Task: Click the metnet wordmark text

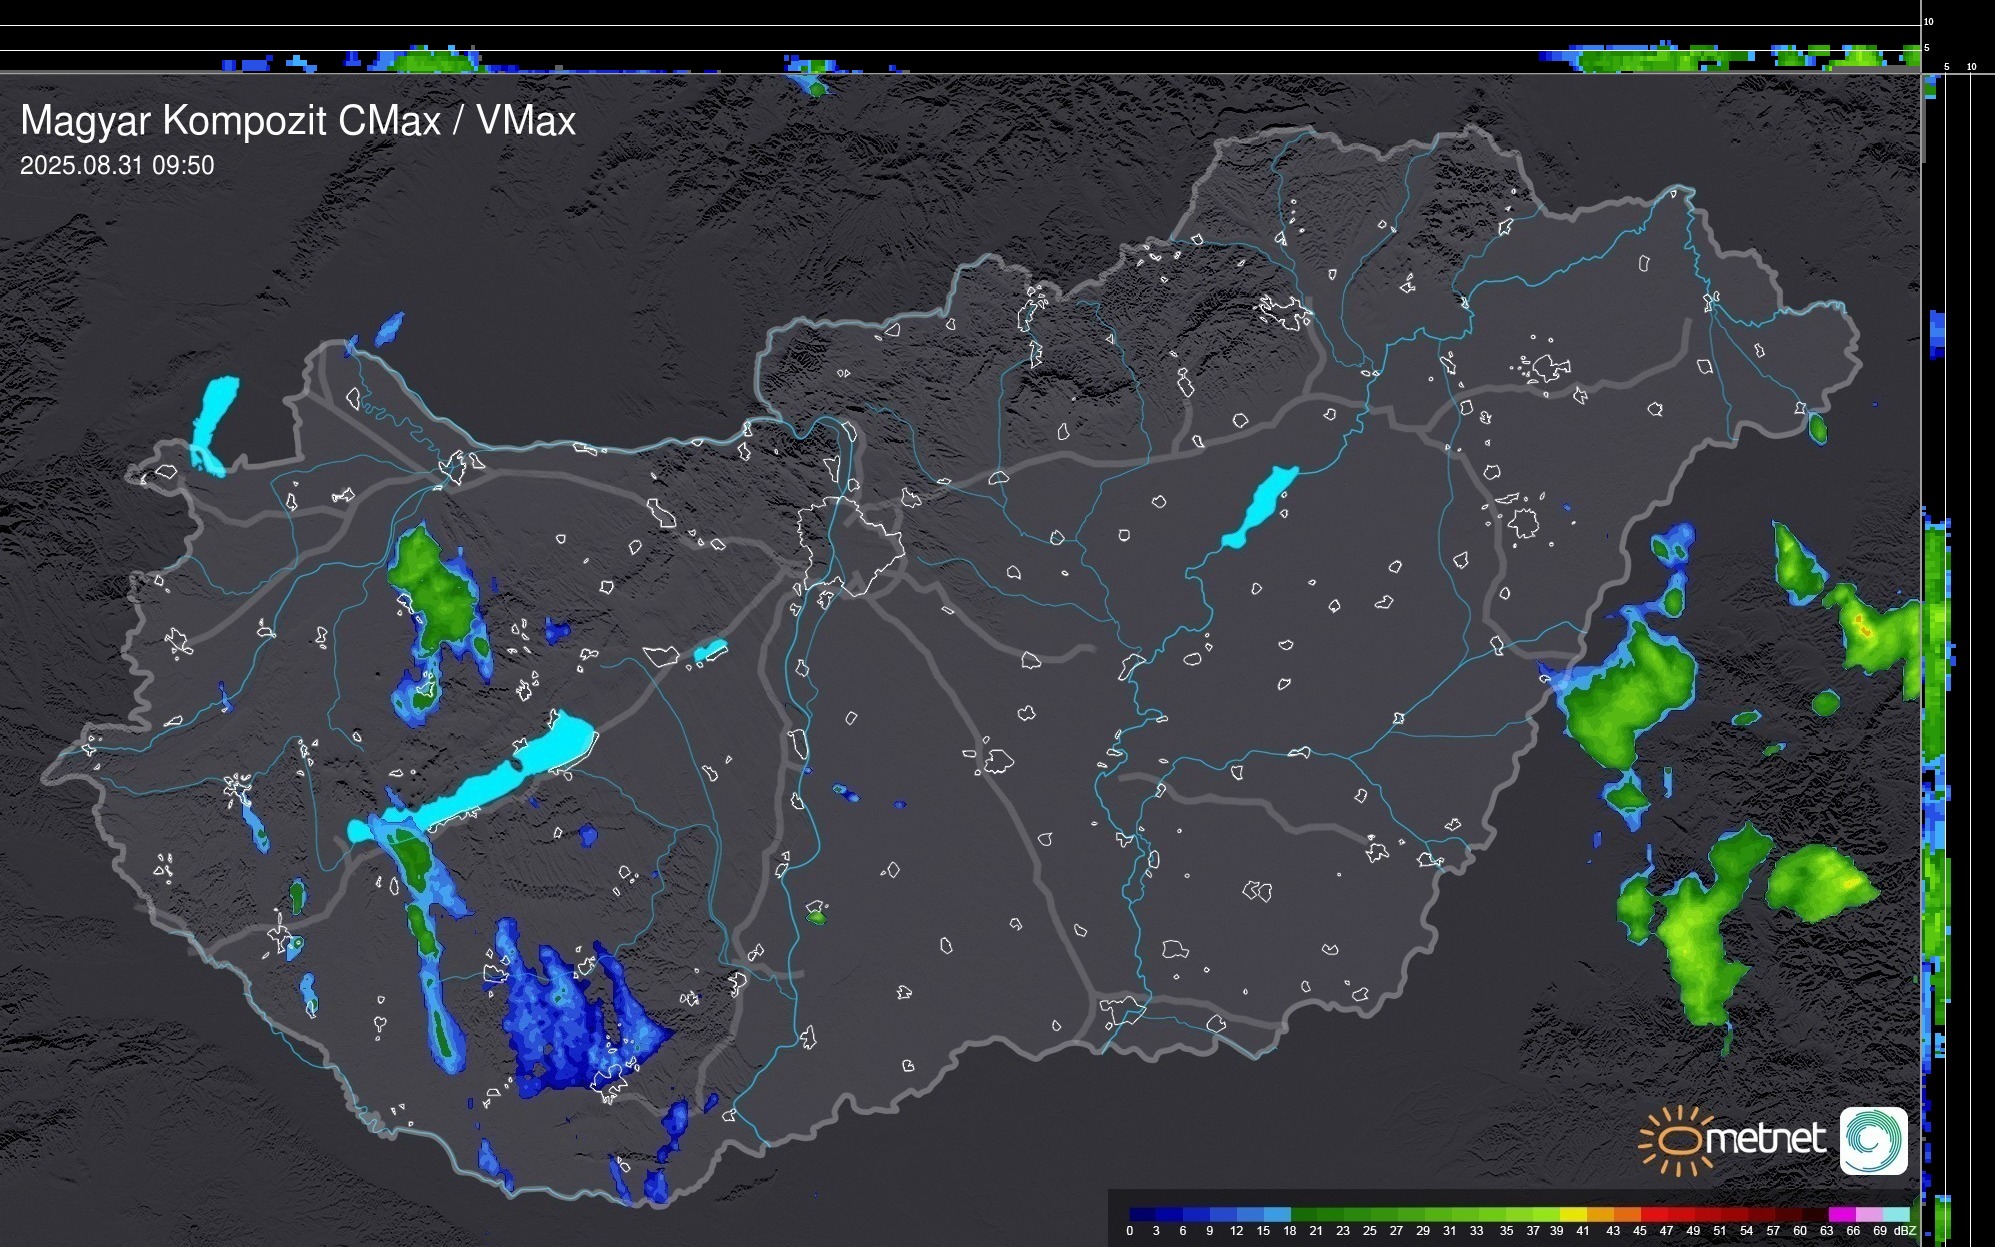Action: 1765,1140
